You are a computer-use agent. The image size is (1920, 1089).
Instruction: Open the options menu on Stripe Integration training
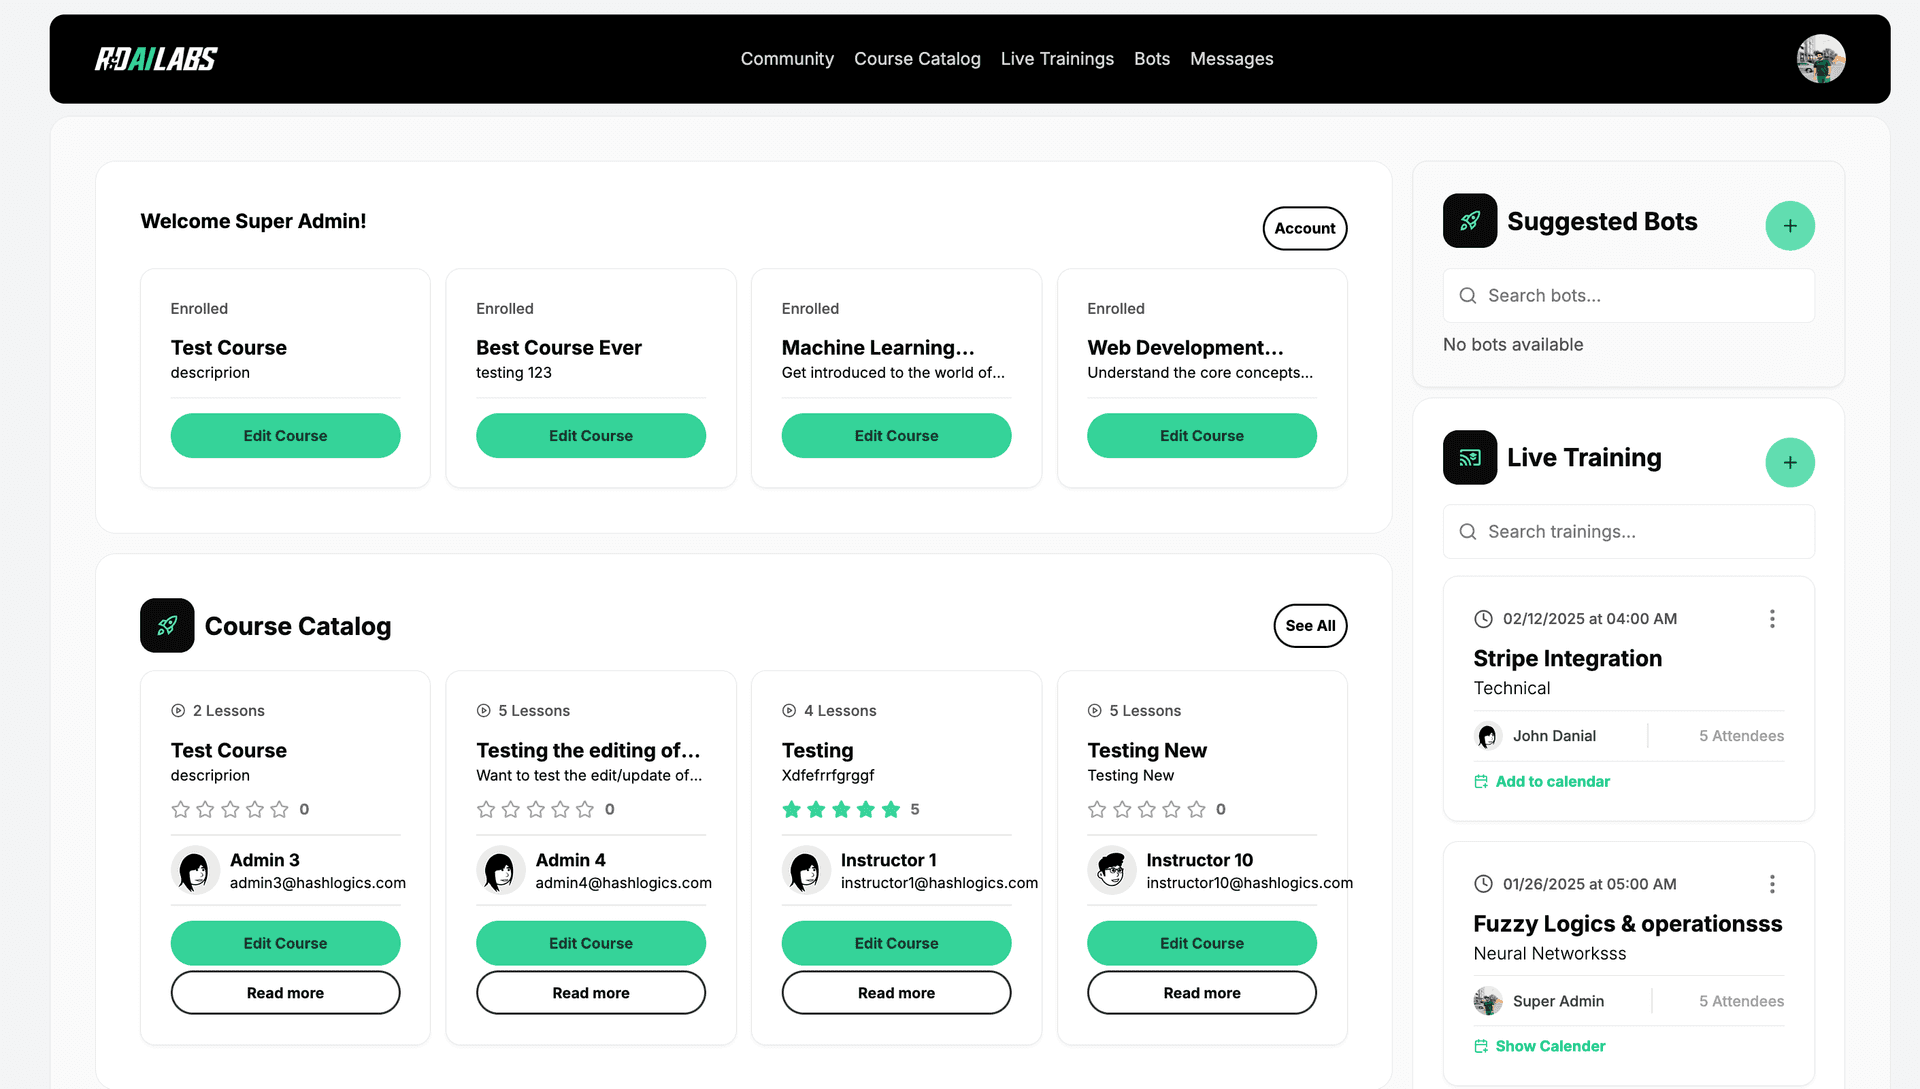point(1772,618)
